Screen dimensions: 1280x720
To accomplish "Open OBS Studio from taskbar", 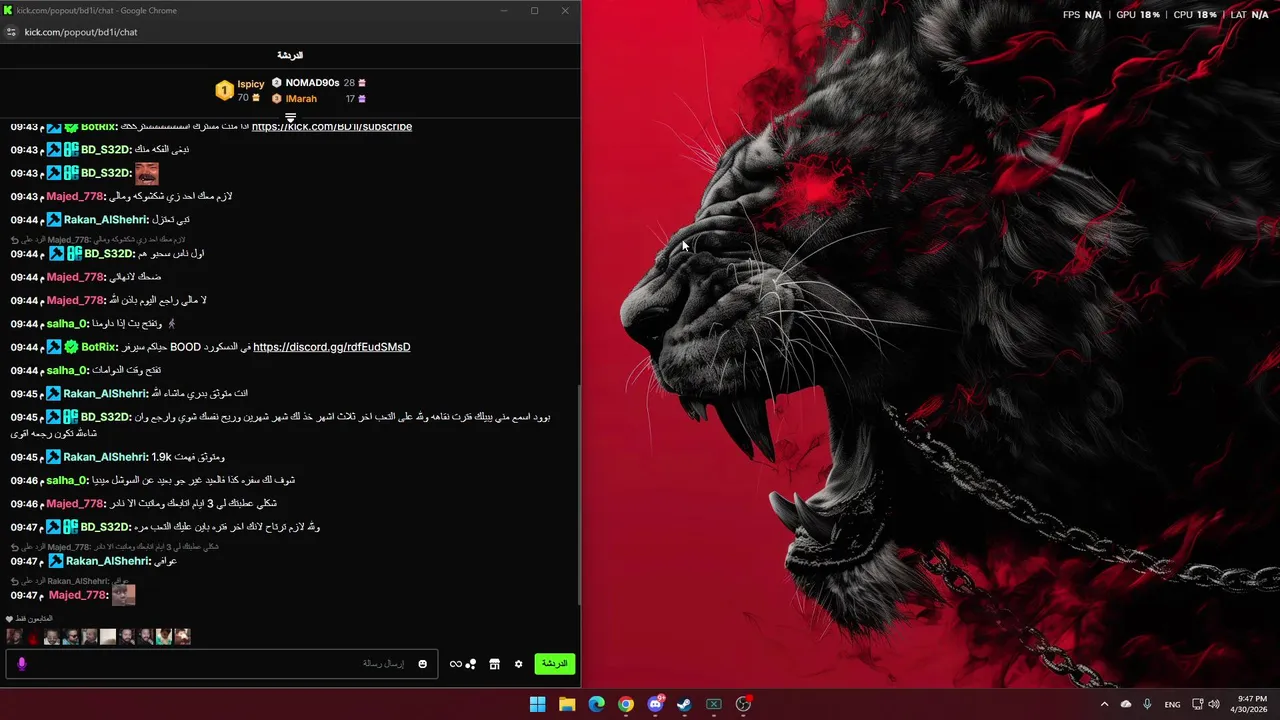I will pyautogui.click(x=743, y=704).
